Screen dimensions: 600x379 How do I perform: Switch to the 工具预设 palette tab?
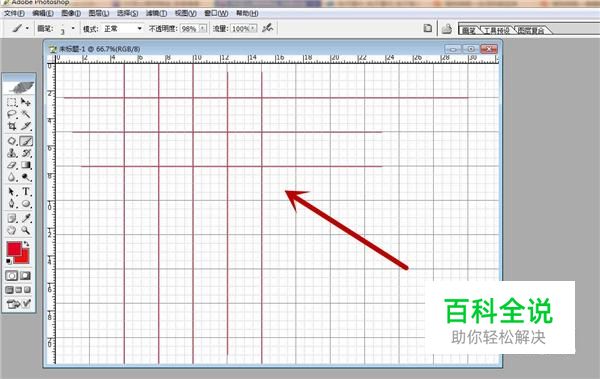(496, 31)
